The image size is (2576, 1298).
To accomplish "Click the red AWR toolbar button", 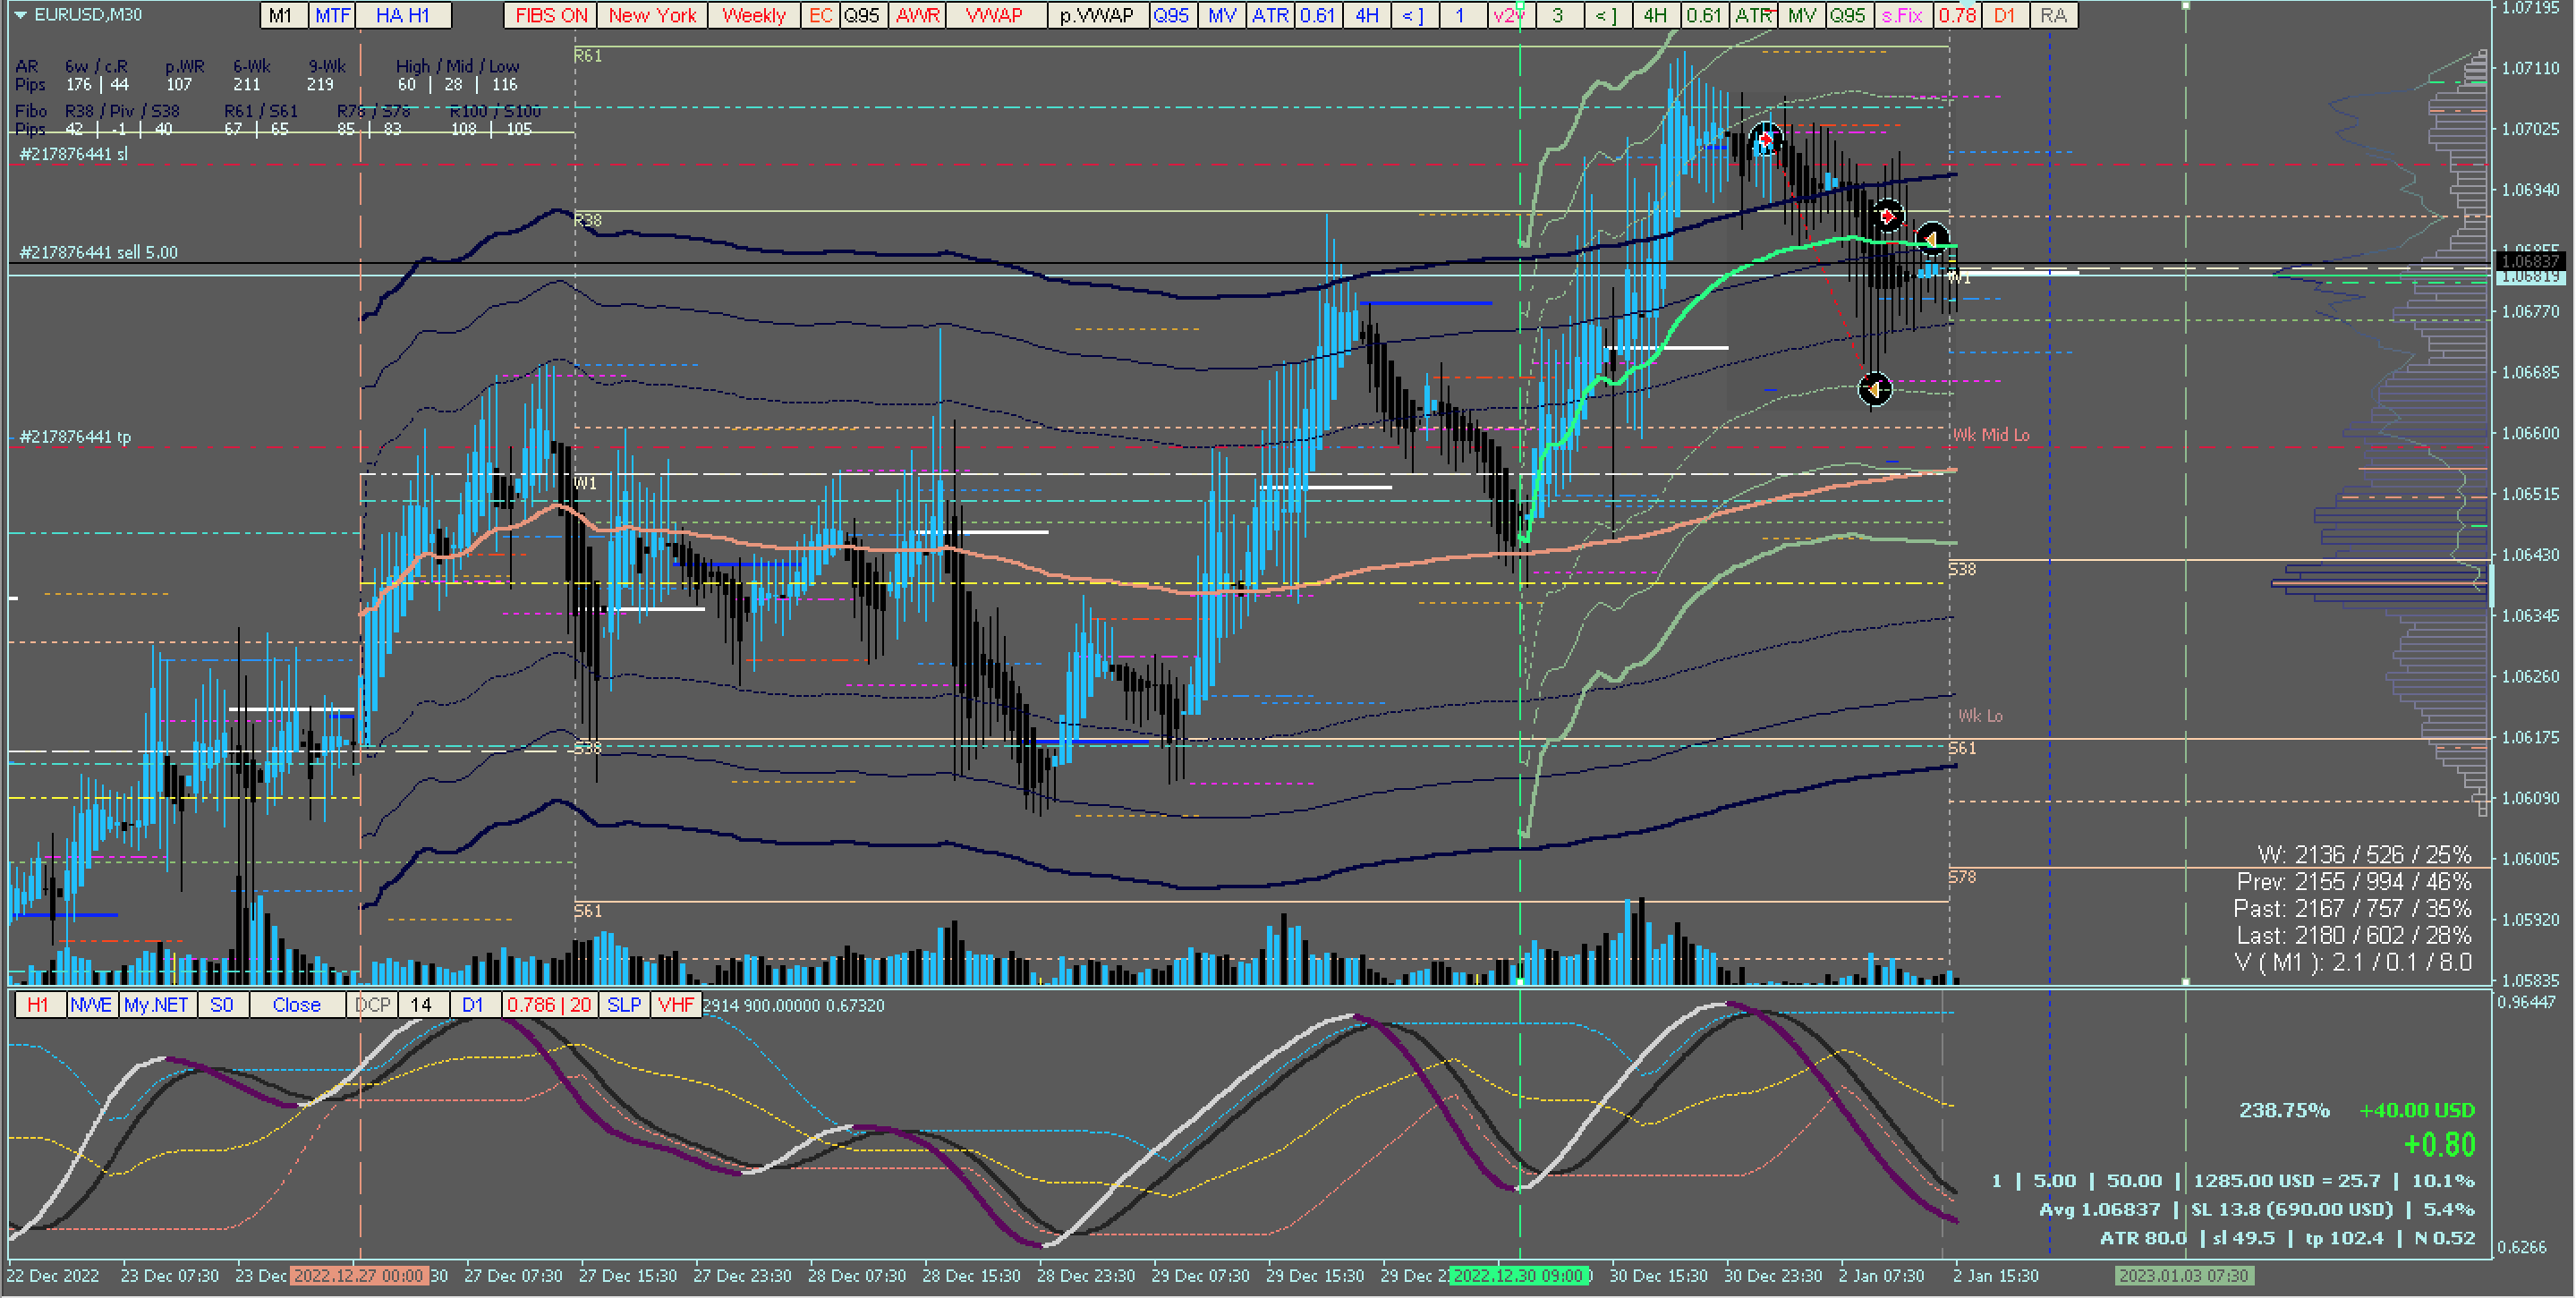I will point(917,15).
